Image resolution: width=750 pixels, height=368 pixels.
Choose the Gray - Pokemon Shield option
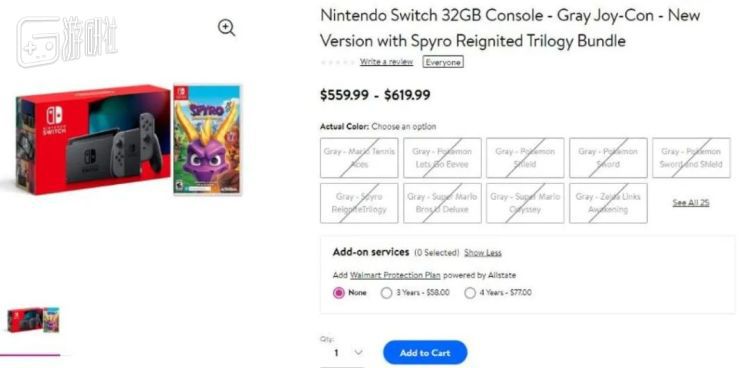[525, 158]
